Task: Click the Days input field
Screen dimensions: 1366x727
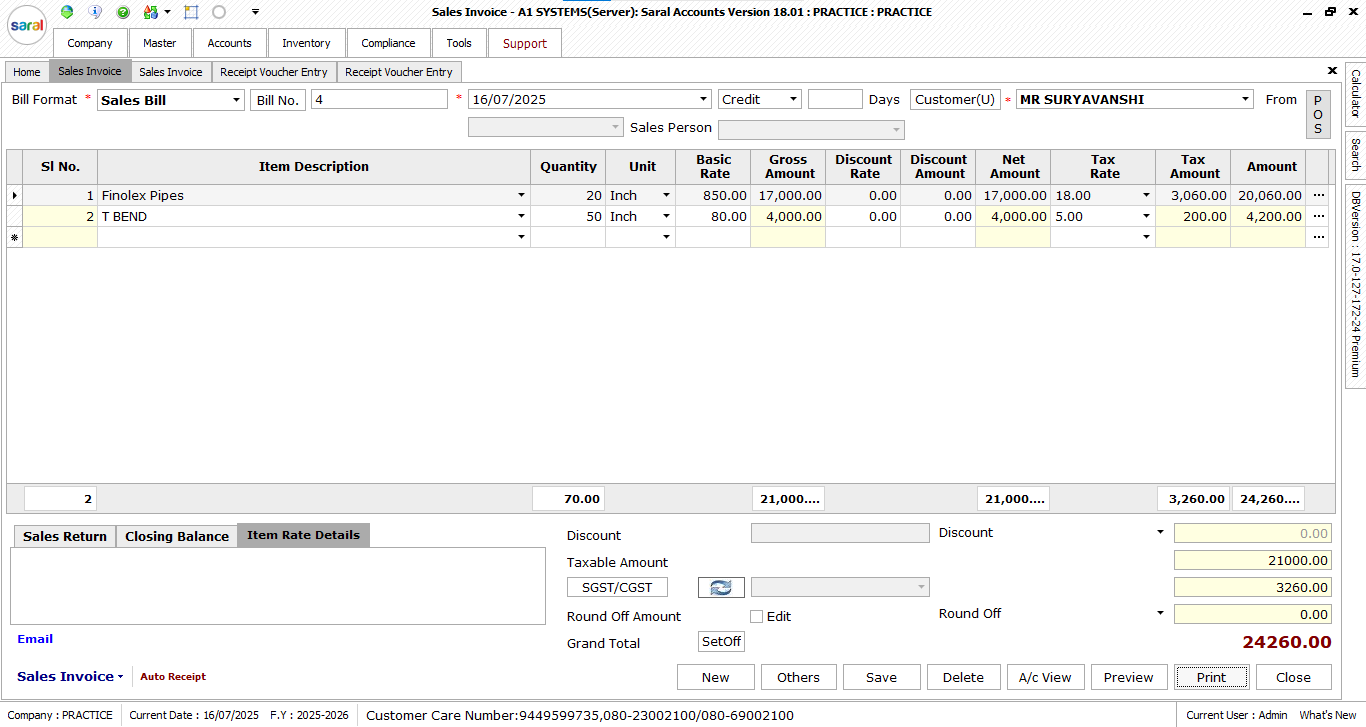Action: (x=835, y=100)
